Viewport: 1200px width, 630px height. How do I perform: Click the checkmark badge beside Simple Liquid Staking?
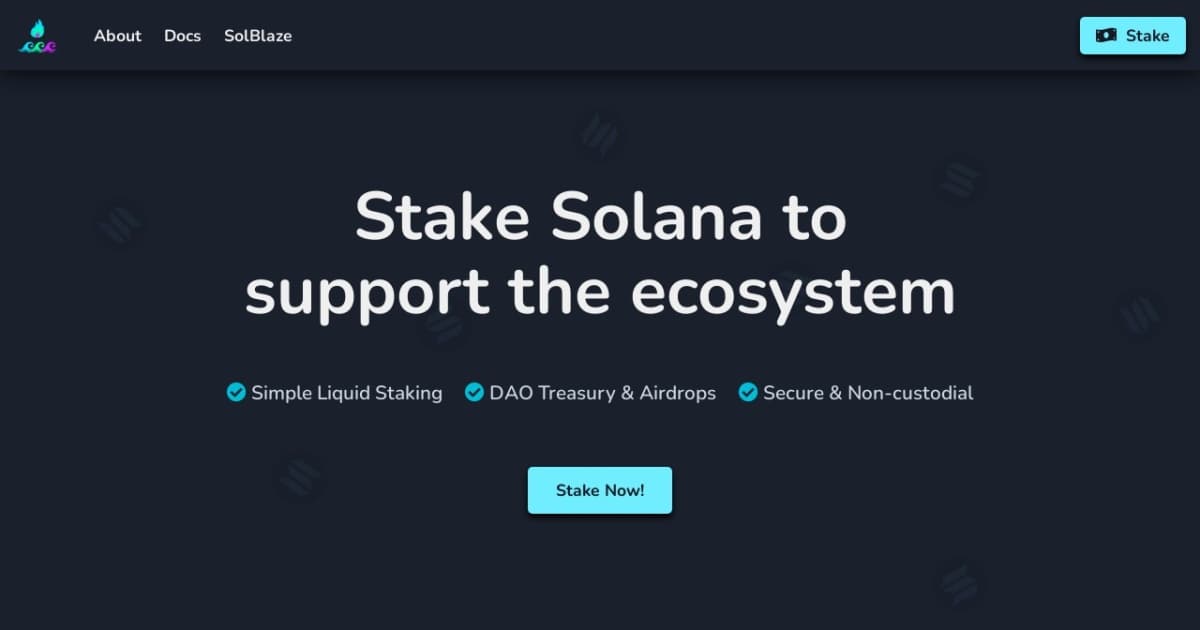pyautogui.click(x=236, y=393)
